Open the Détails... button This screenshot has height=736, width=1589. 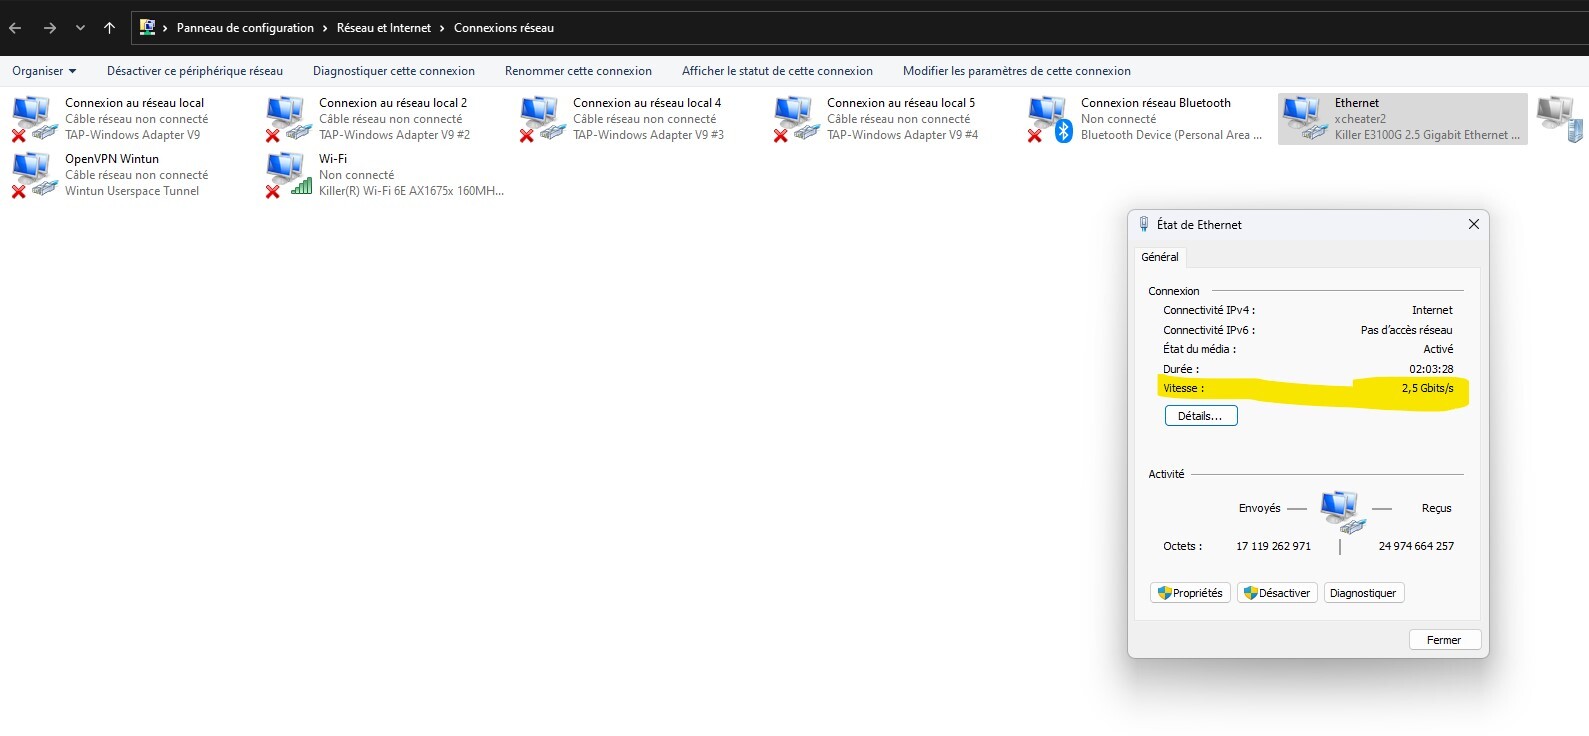click(1200, 416)
